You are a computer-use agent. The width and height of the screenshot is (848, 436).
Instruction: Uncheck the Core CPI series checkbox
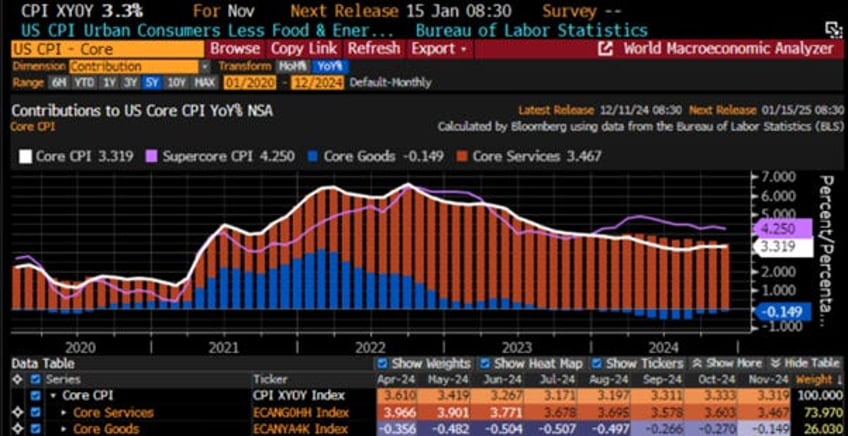[x=36, y=396]
